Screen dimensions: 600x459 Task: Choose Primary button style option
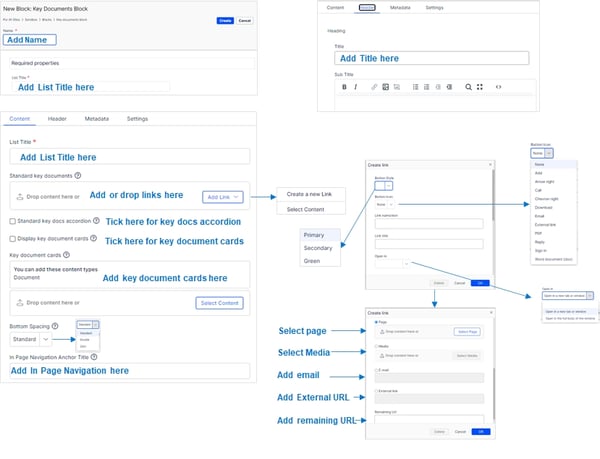(x=320, y=235)
